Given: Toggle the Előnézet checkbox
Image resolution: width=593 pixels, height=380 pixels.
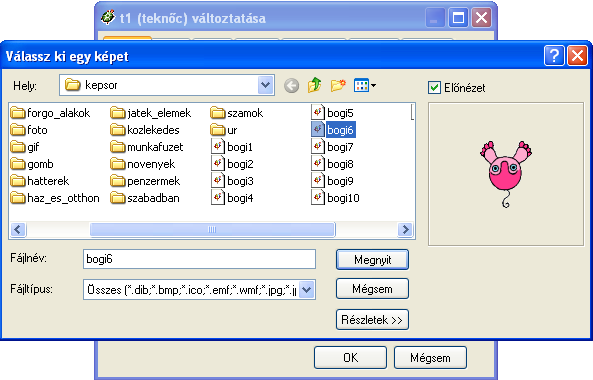Looking at the screenshot, I should click(x=434, y=88).
